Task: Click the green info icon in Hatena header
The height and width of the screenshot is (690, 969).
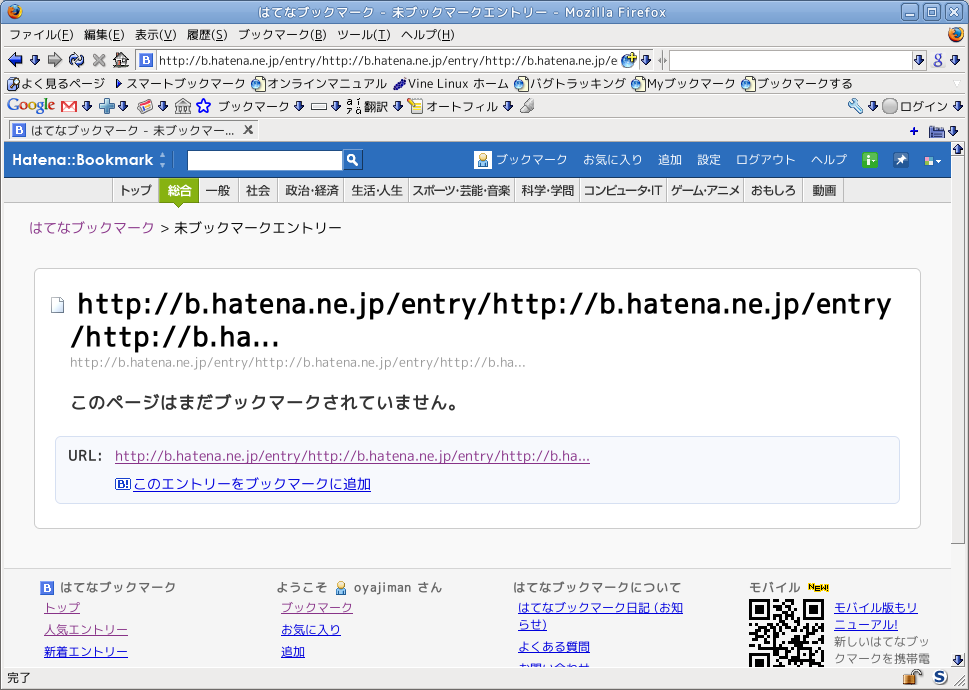Action: (870, 160)
